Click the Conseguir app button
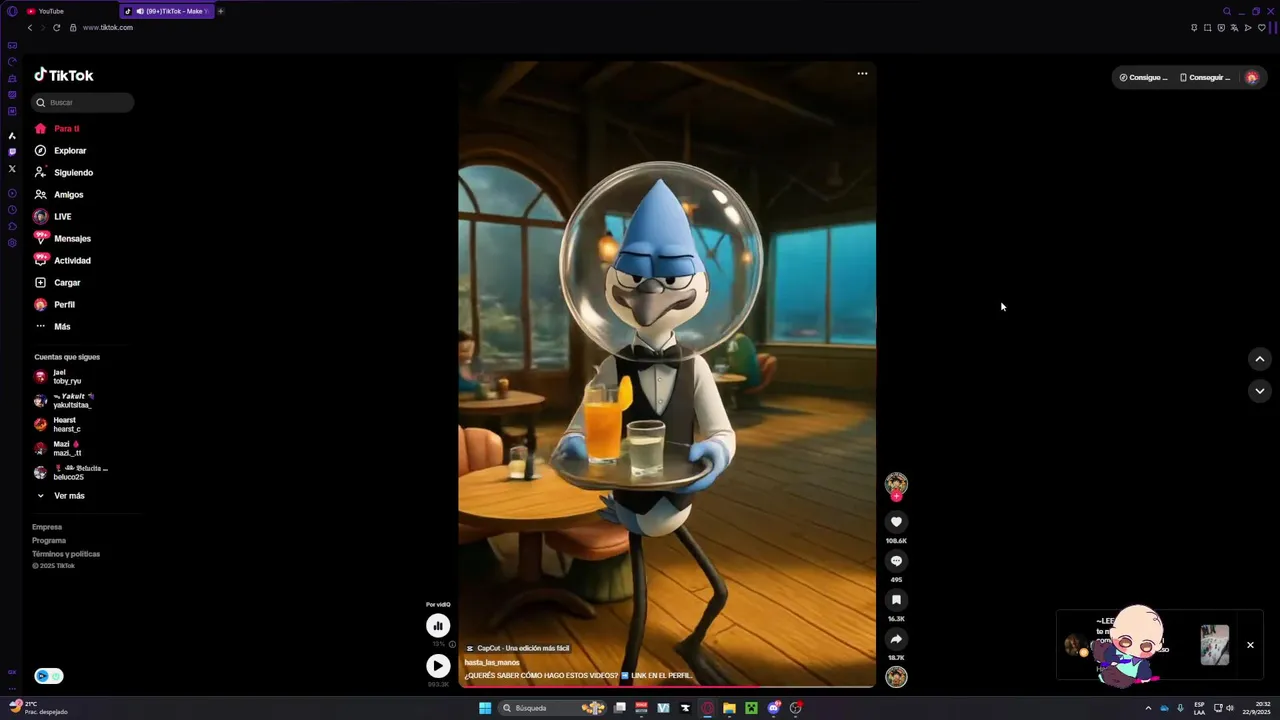Viewport: 1280px width, 720px height. [1205, 77]
